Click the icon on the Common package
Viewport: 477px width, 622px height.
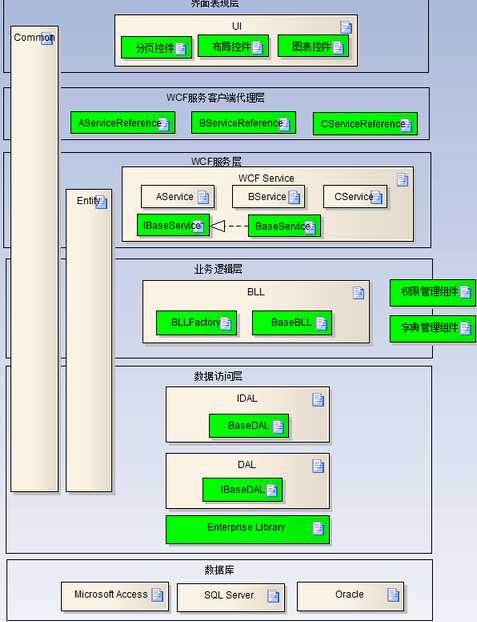click(47, 38)
